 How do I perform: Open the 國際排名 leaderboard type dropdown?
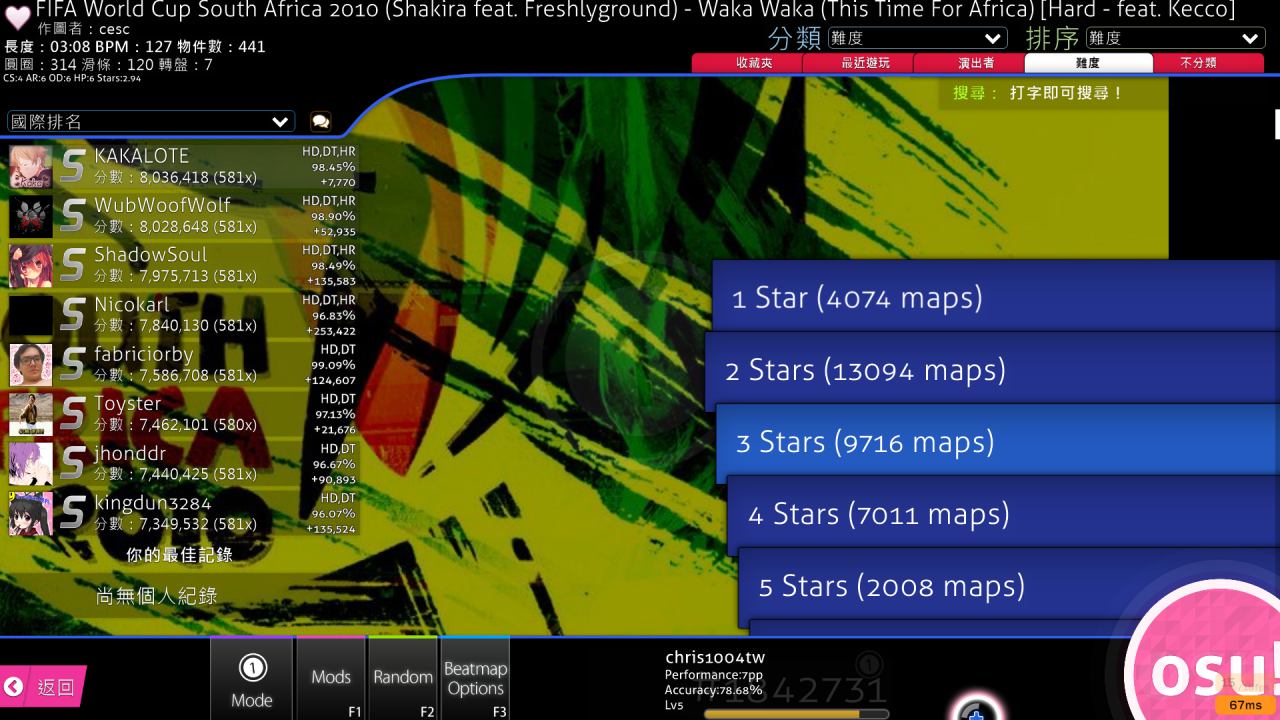(x=150, y=121)
